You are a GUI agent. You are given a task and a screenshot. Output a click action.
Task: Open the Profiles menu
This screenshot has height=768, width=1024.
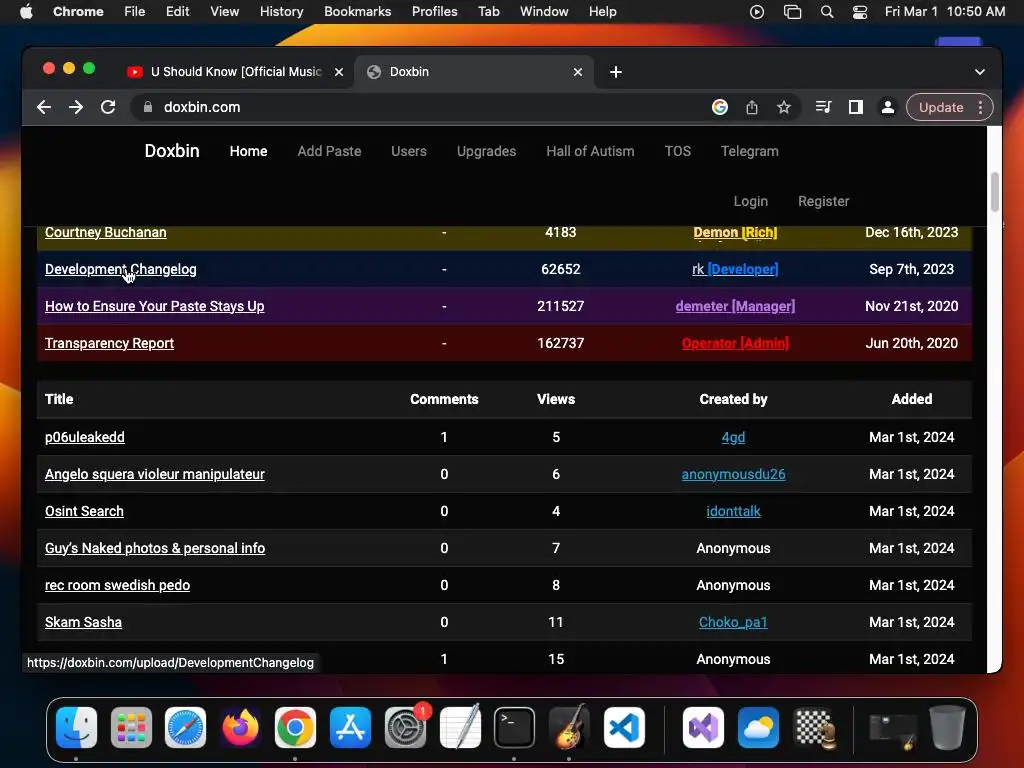[x=434, y=11]
